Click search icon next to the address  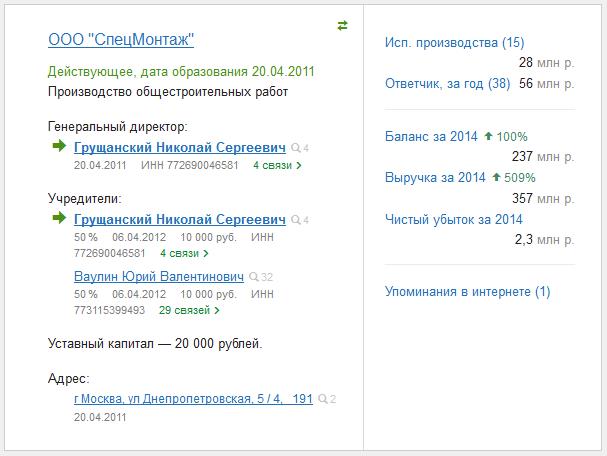[322, 399]
